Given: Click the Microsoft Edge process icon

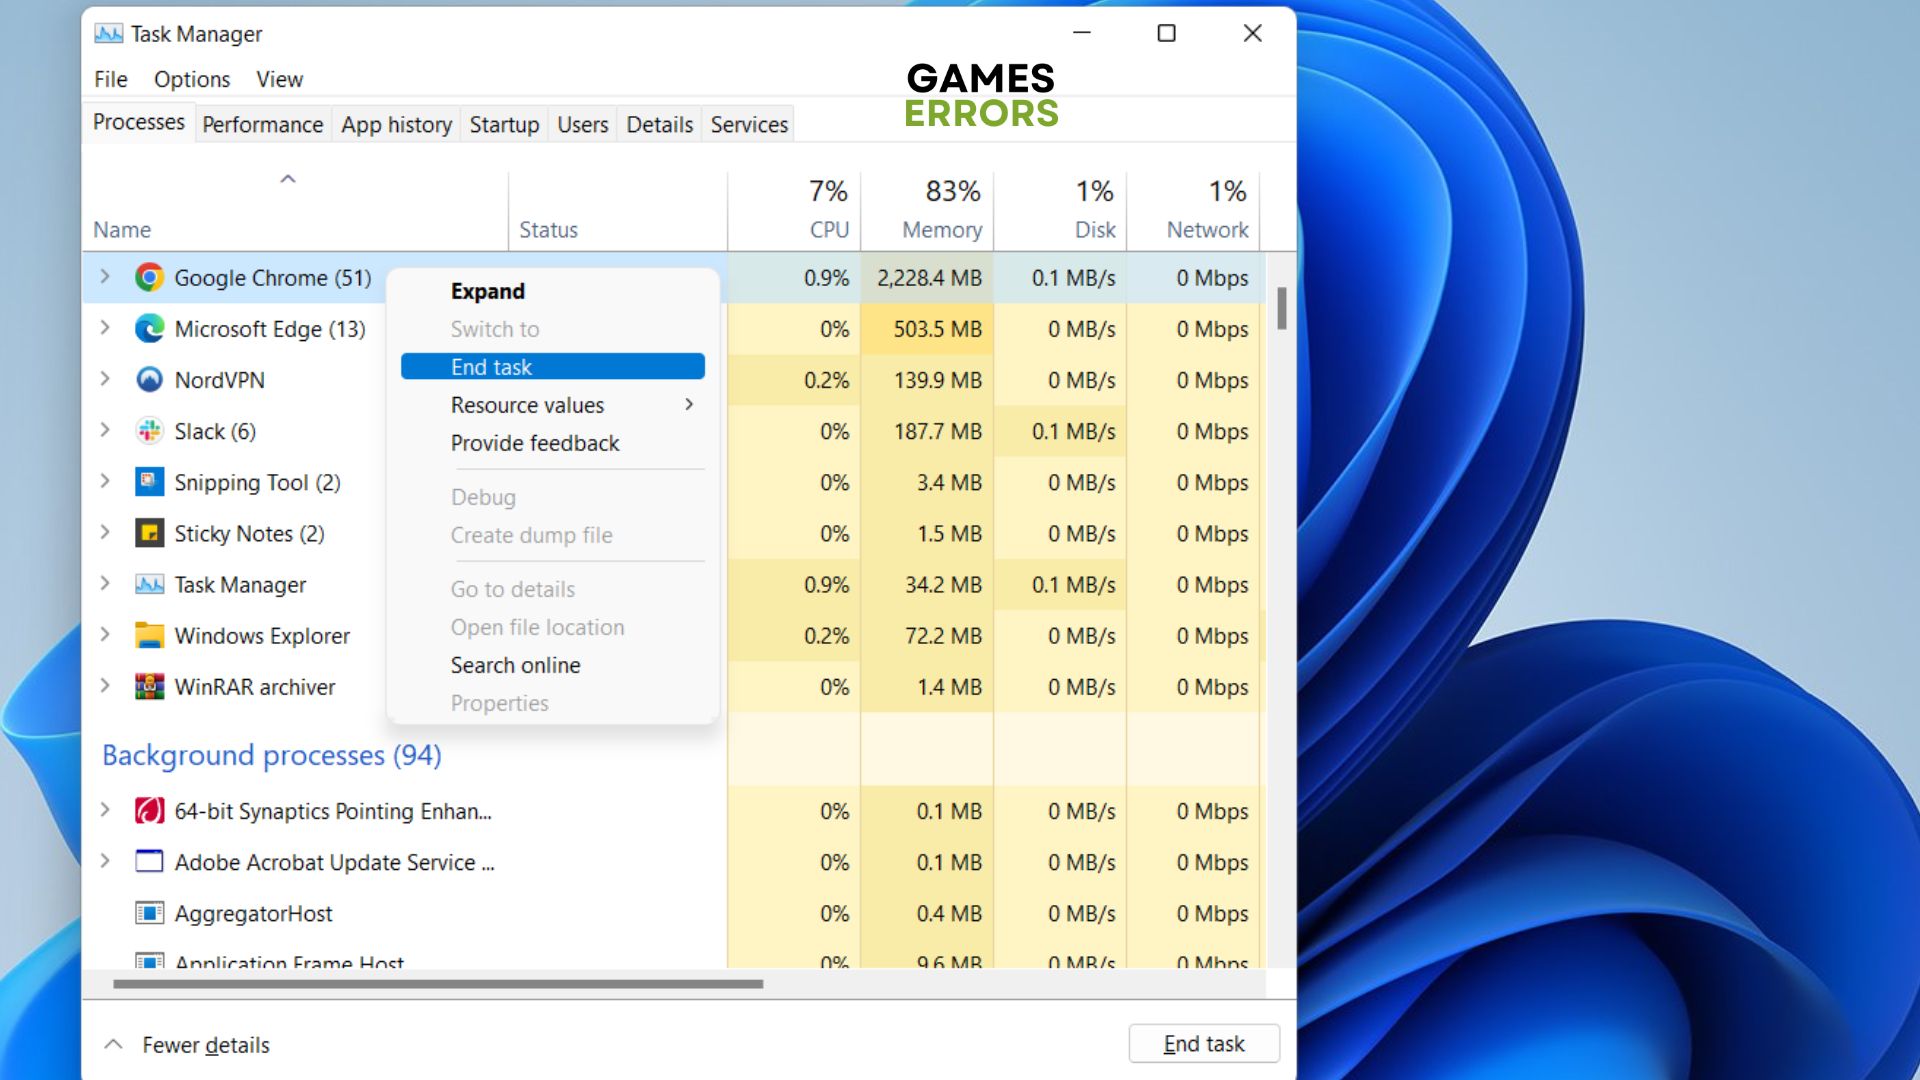Looking at the screenshot, I should (149, 329).
